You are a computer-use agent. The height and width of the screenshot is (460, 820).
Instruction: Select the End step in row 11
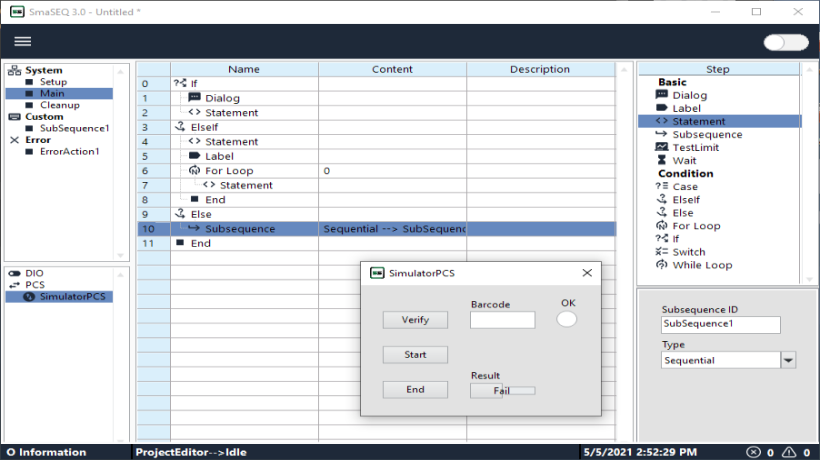click(x=201, y=243)
